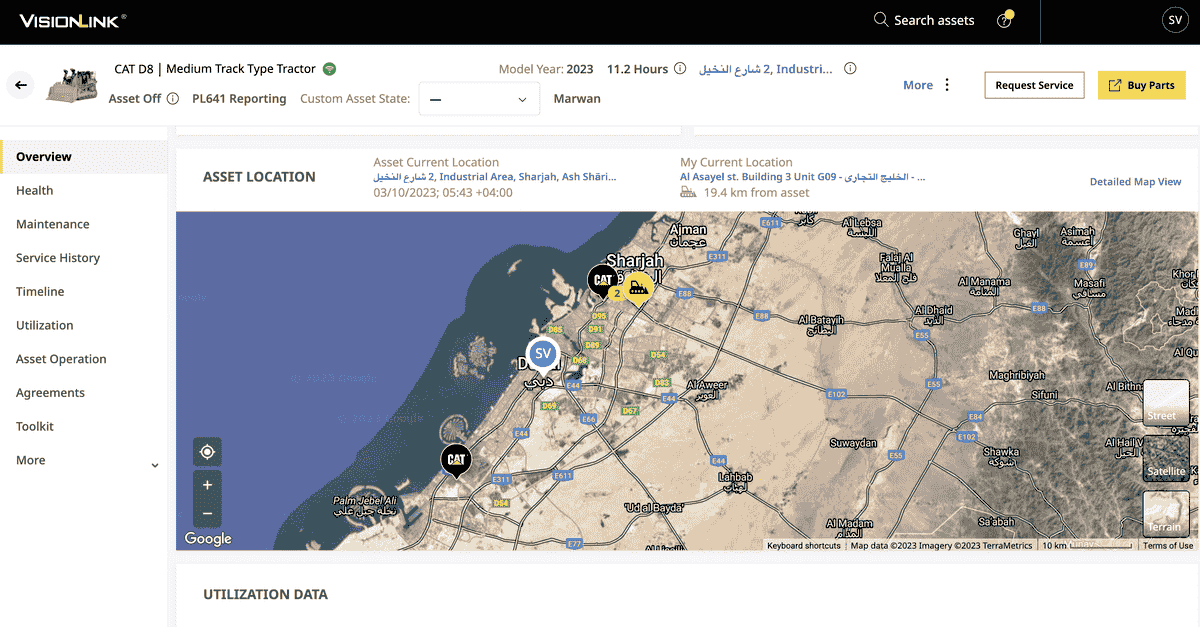Viewport: 1200px width, 627px height.
Task: Switch map to Satellite view
Action: pyautogui.click(x=1165, y=458)
